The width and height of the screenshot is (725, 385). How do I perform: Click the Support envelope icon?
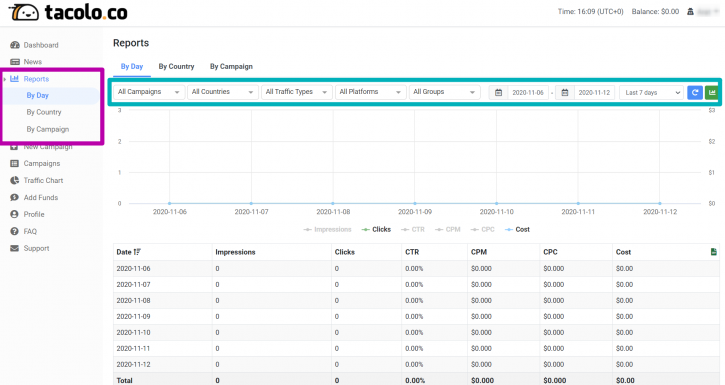[15, 248]
